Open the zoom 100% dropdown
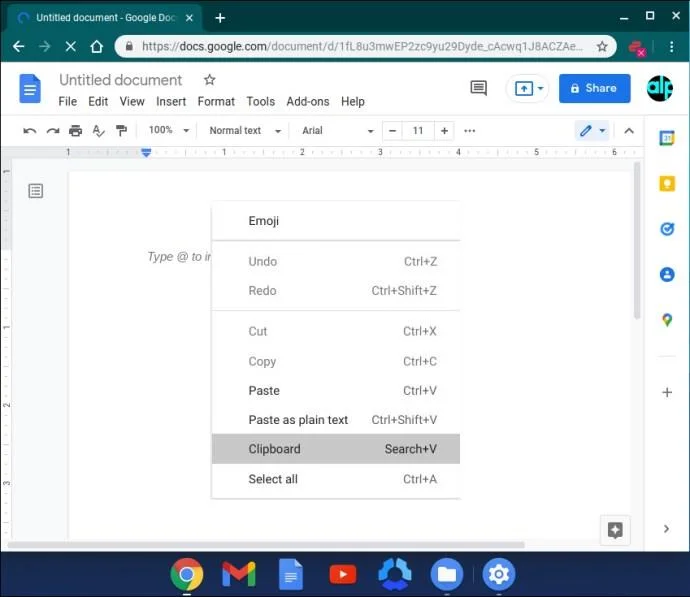The height and width of the screenshot is (597, 690). point(169,130)
